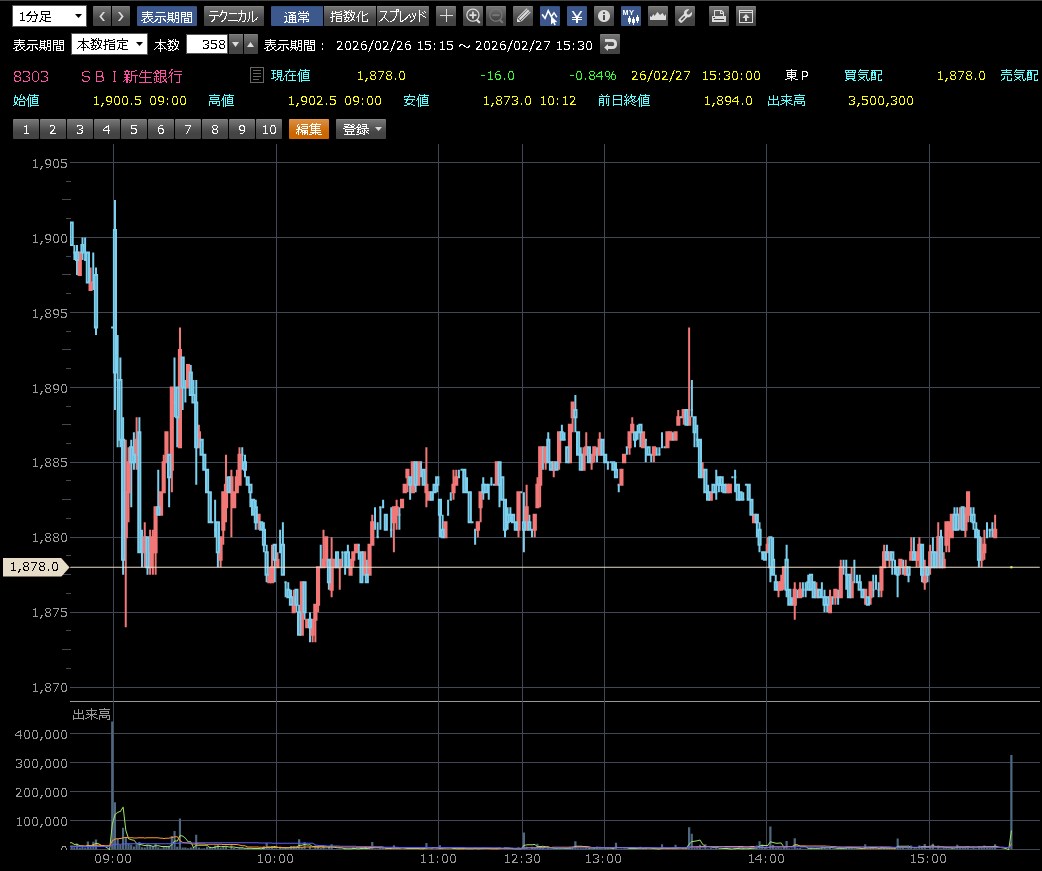This screenshot has width=1042, height=871.
Task: Click the crosshair cursor icon
Action: point(447,16)
